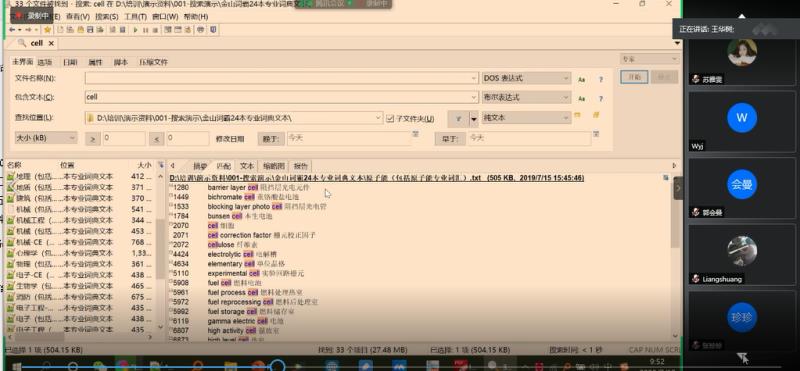Open the DOS 表达式 dropdown

point(526,78)
